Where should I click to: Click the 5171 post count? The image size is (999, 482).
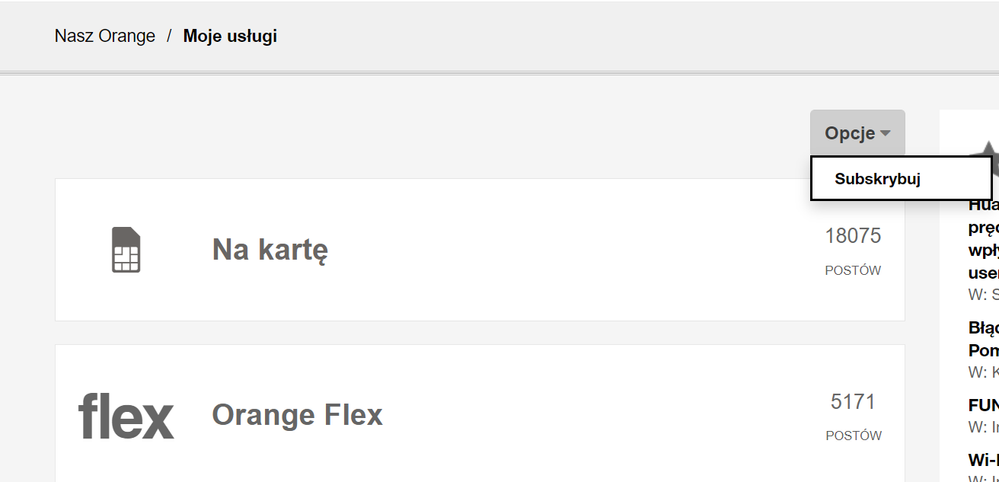click(852, 402)
